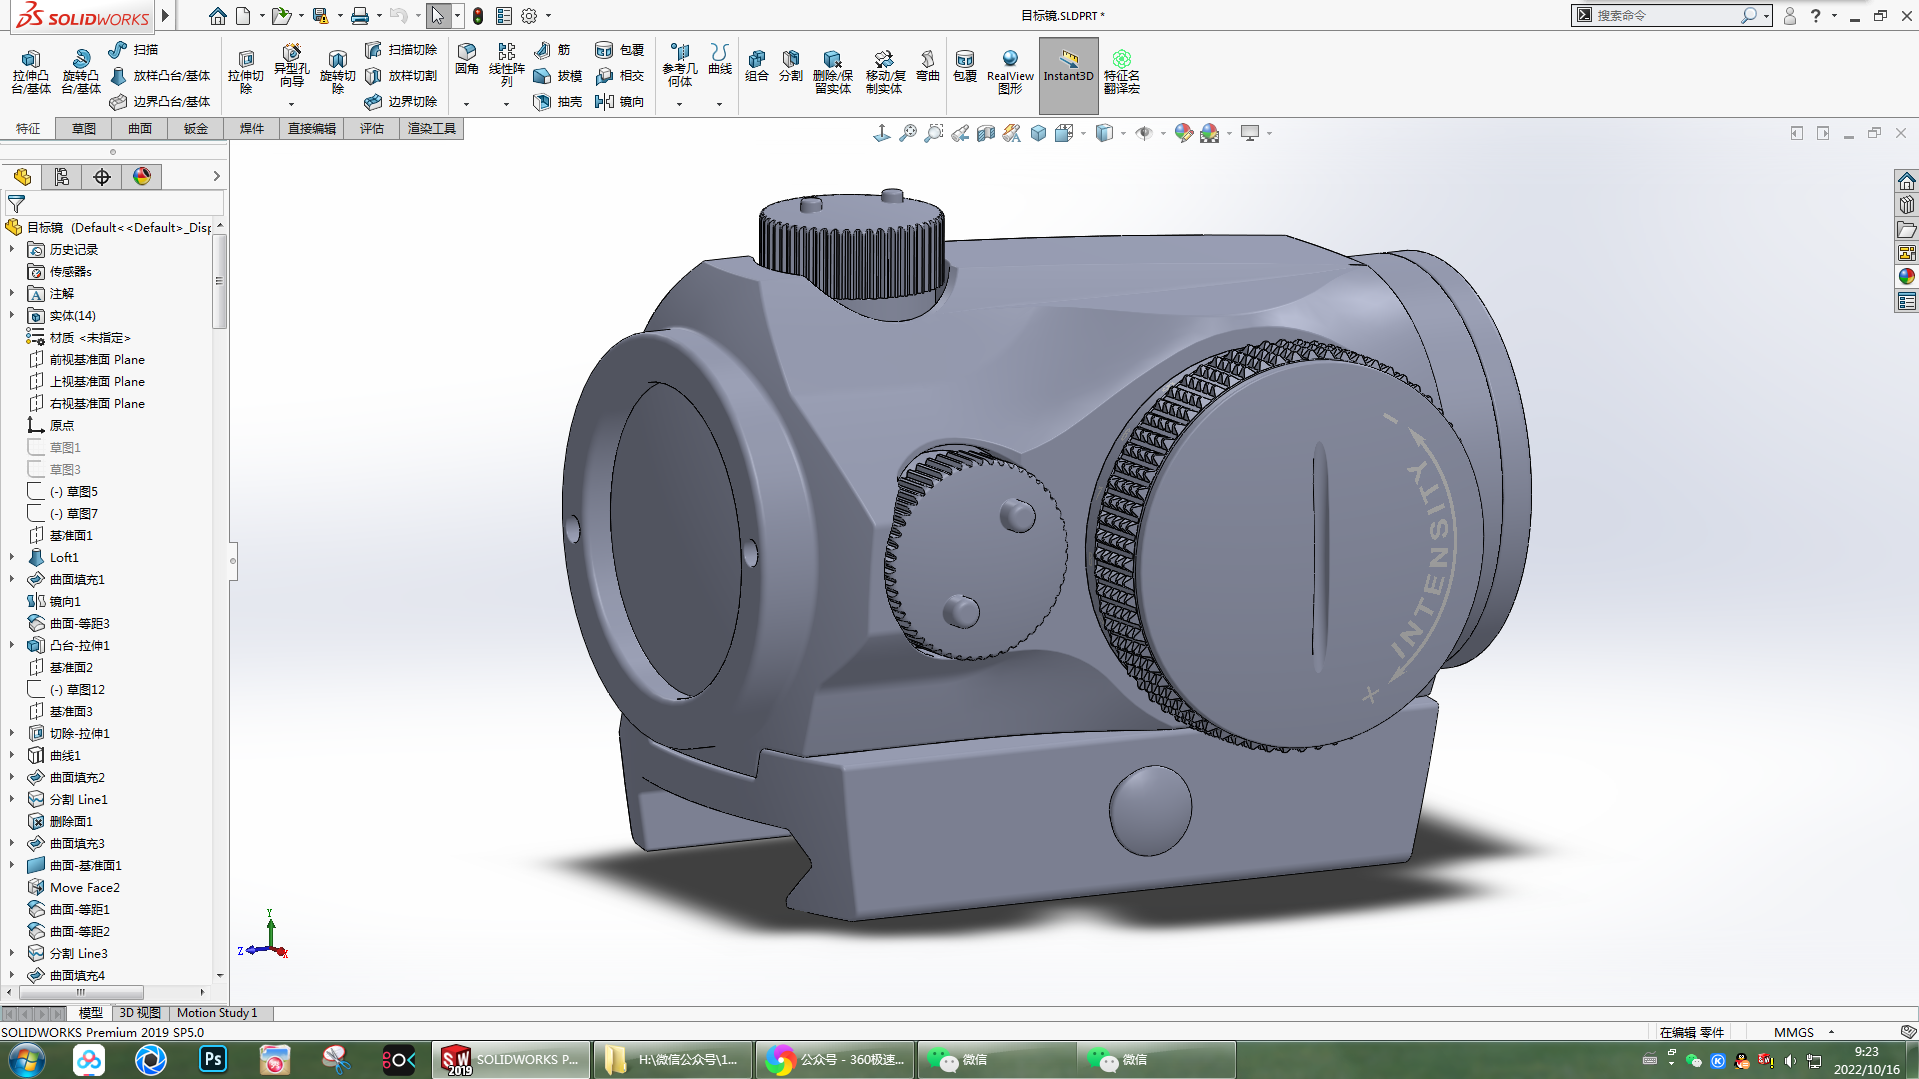1919x1079 pixels.
Task: Select the 线性阵列 linear pattern tool
Action: [507, 66]
